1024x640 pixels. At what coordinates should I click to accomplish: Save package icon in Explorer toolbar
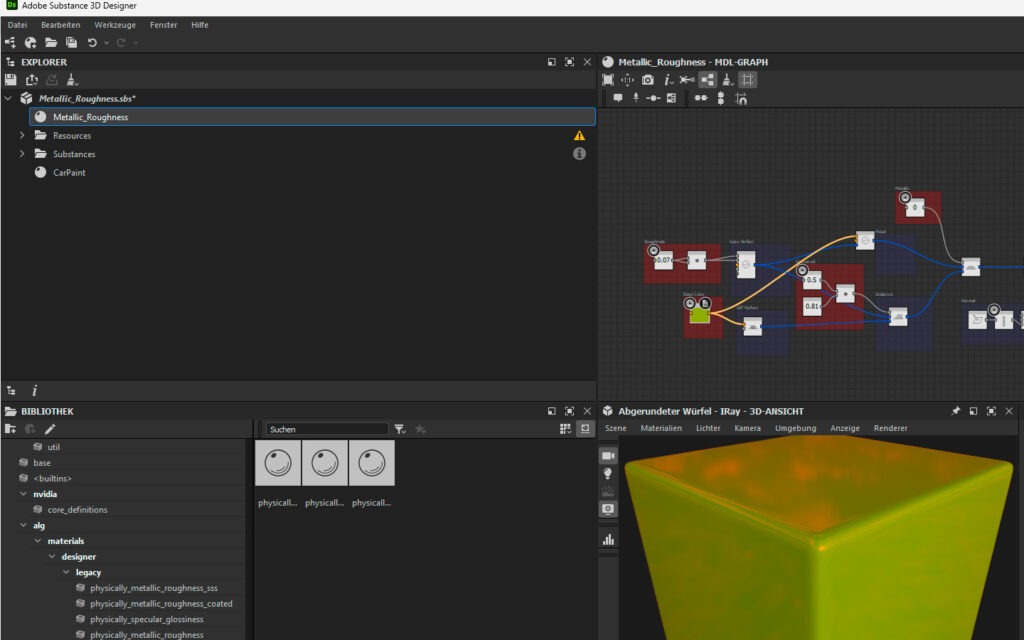pyautogui.click(x=10, y=80)
